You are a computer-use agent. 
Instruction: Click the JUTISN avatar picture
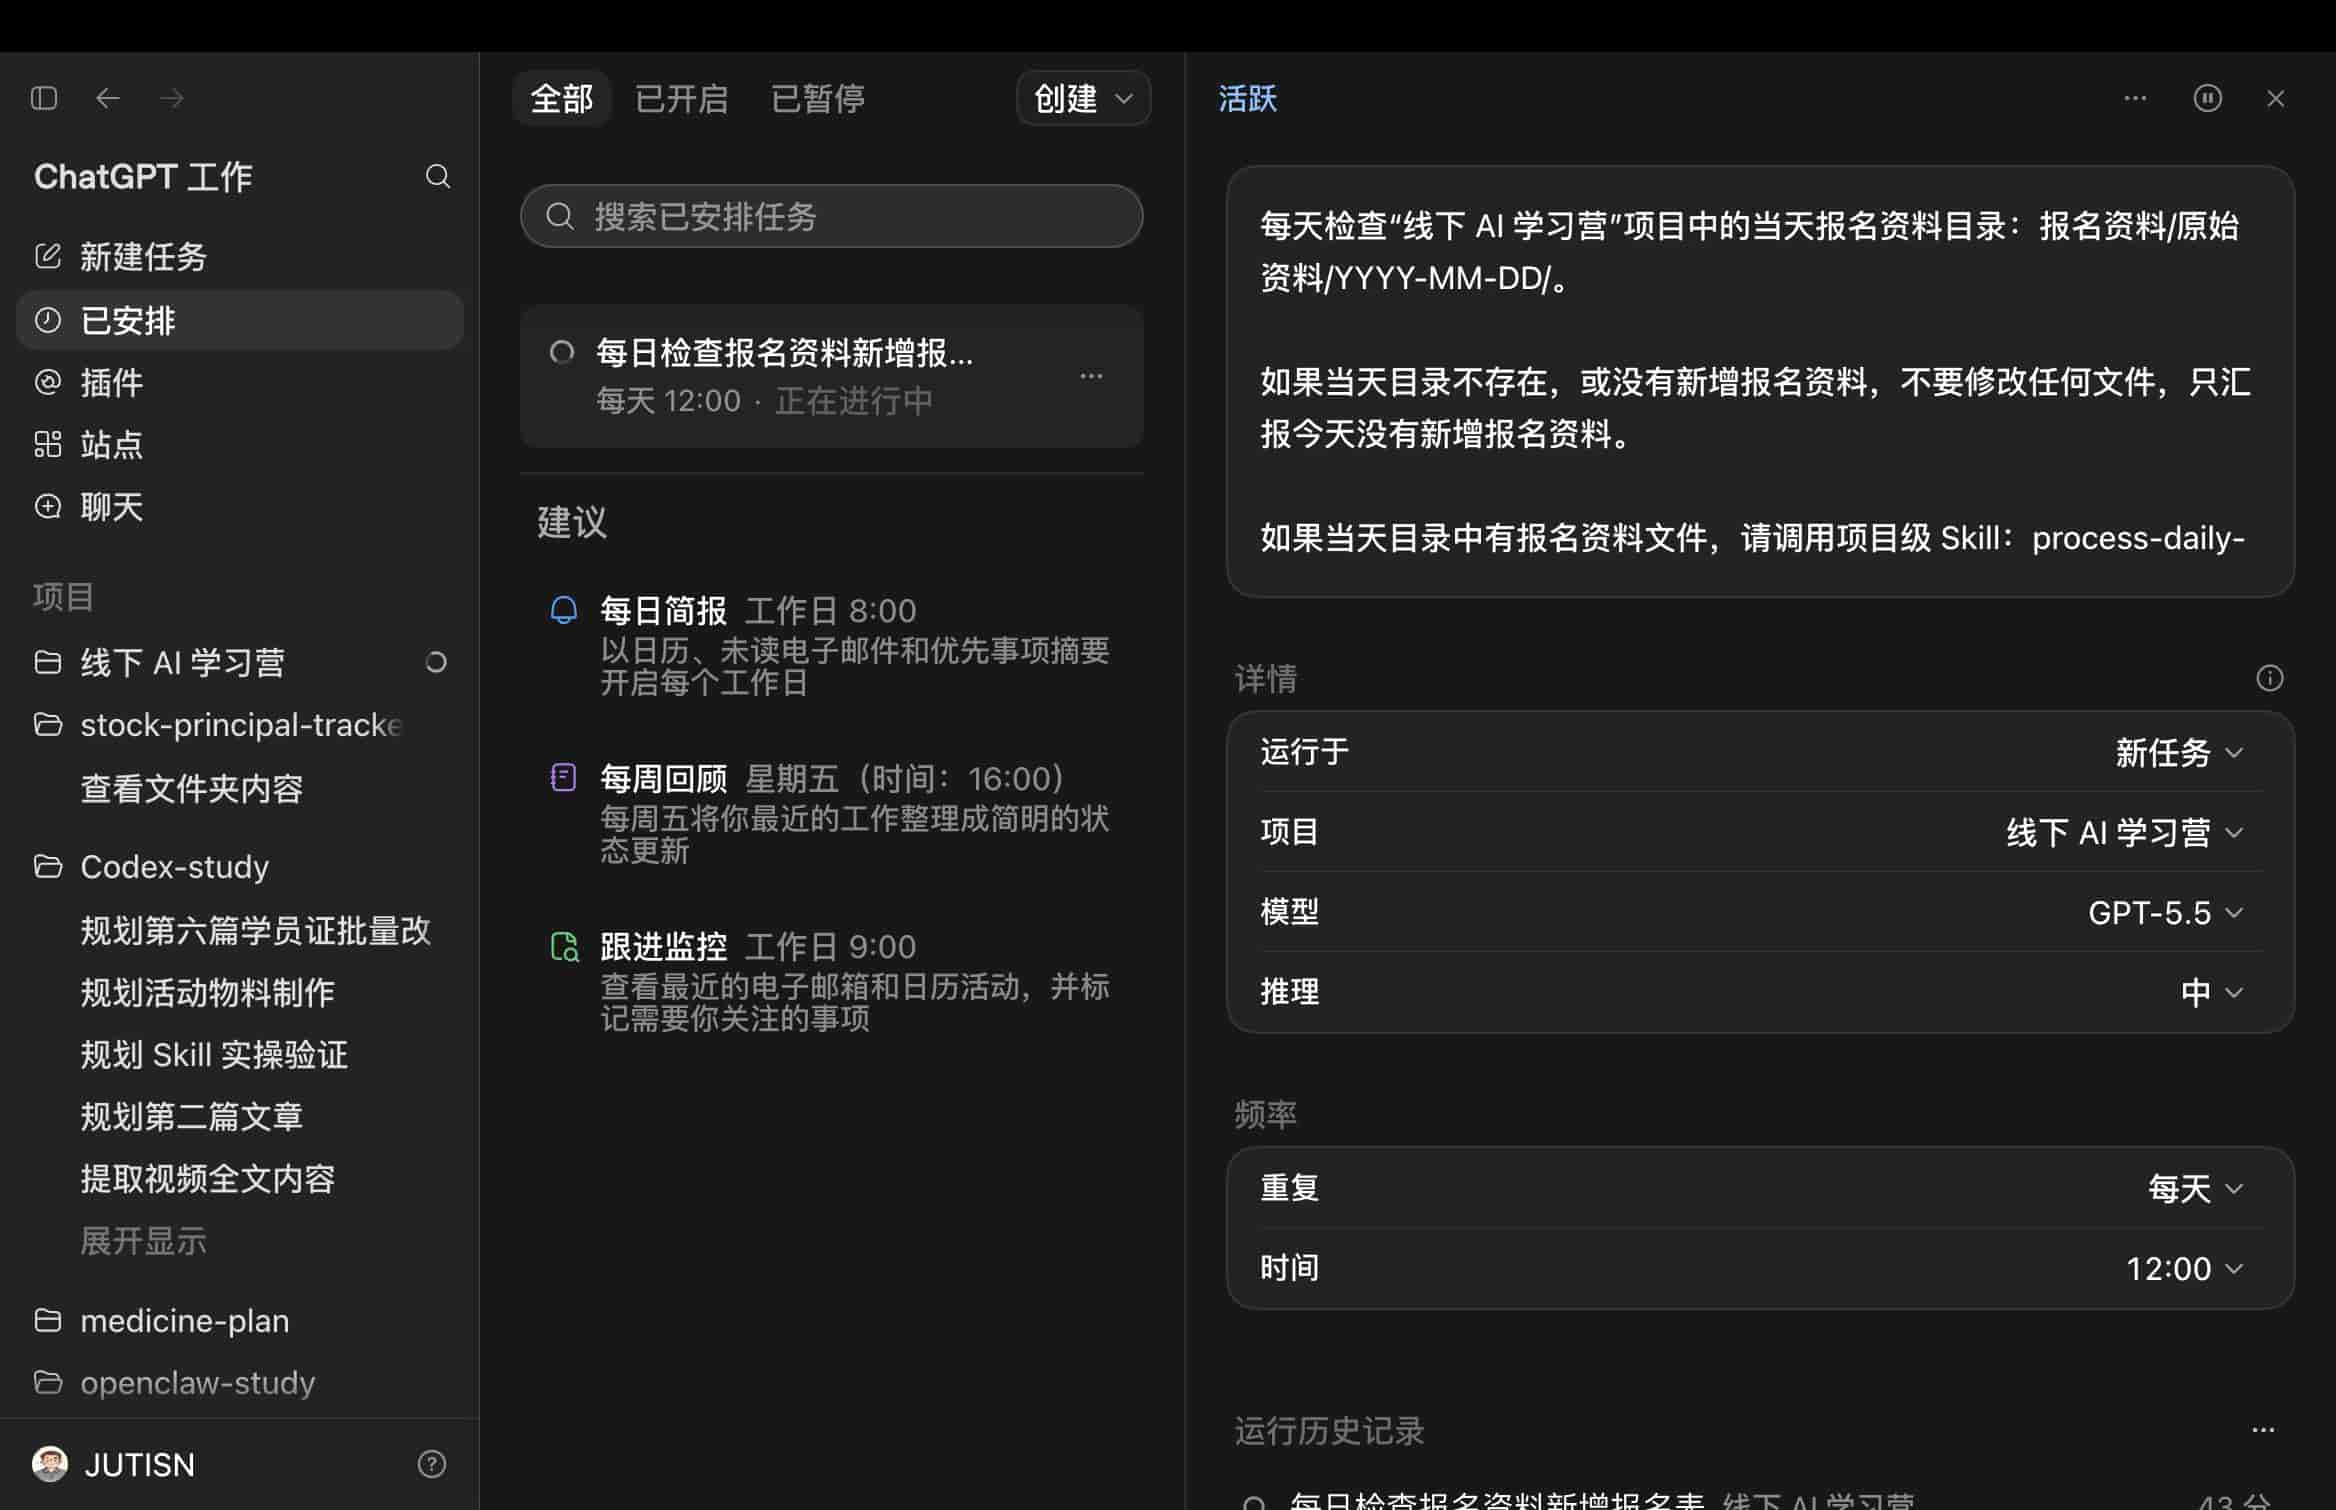(x=49, y=1464)
